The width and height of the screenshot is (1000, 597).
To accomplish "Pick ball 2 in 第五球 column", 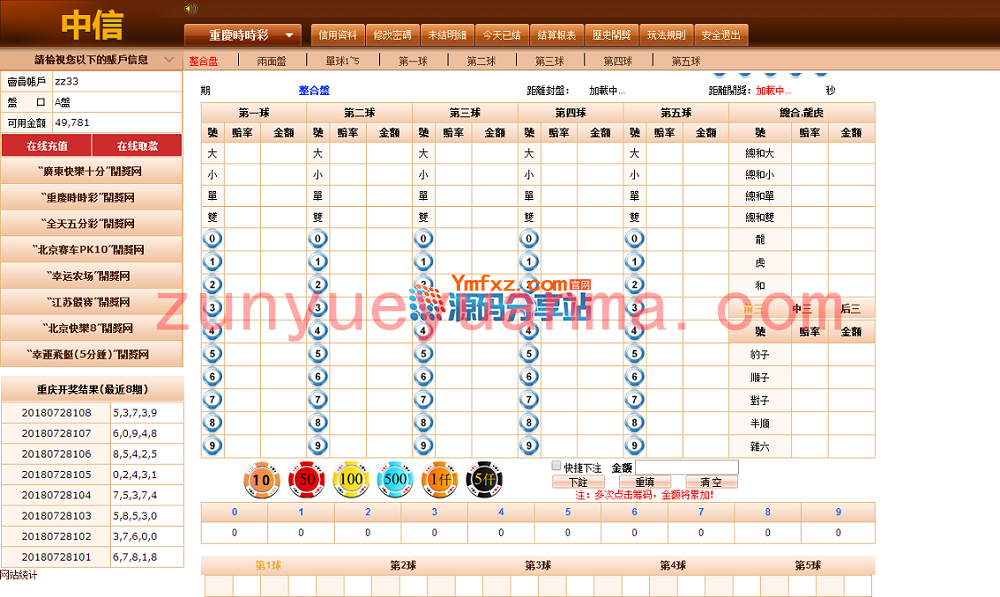I will 634,285.
